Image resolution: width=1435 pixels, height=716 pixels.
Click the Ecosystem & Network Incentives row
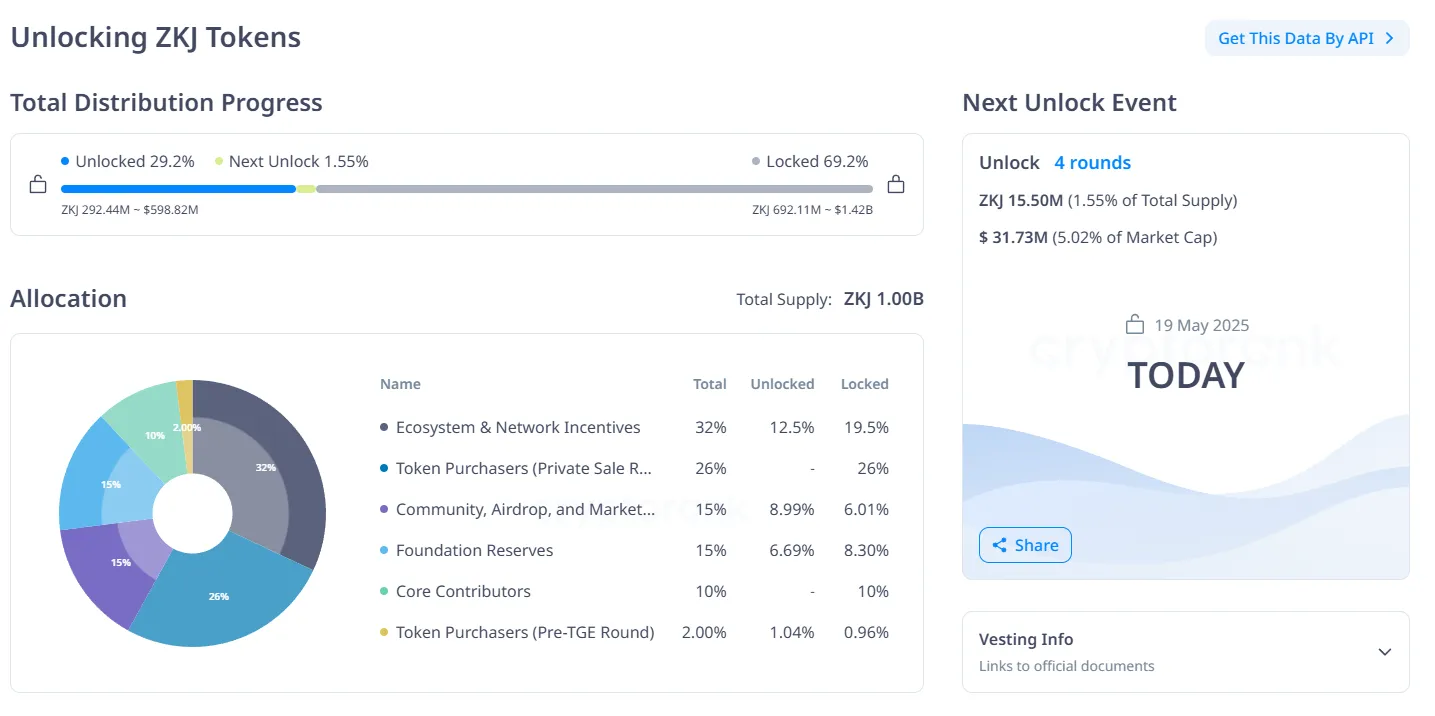point(518,427)
